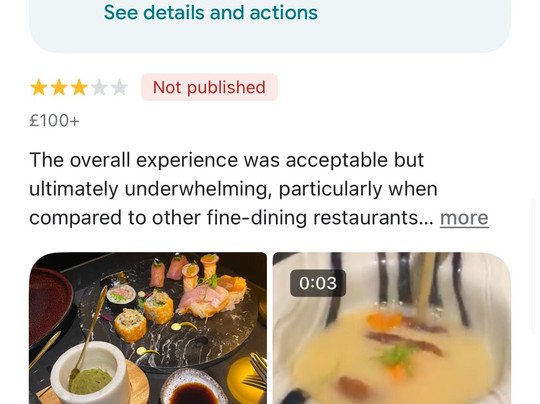Choose the fourth grey rating star

coord(99,87)
